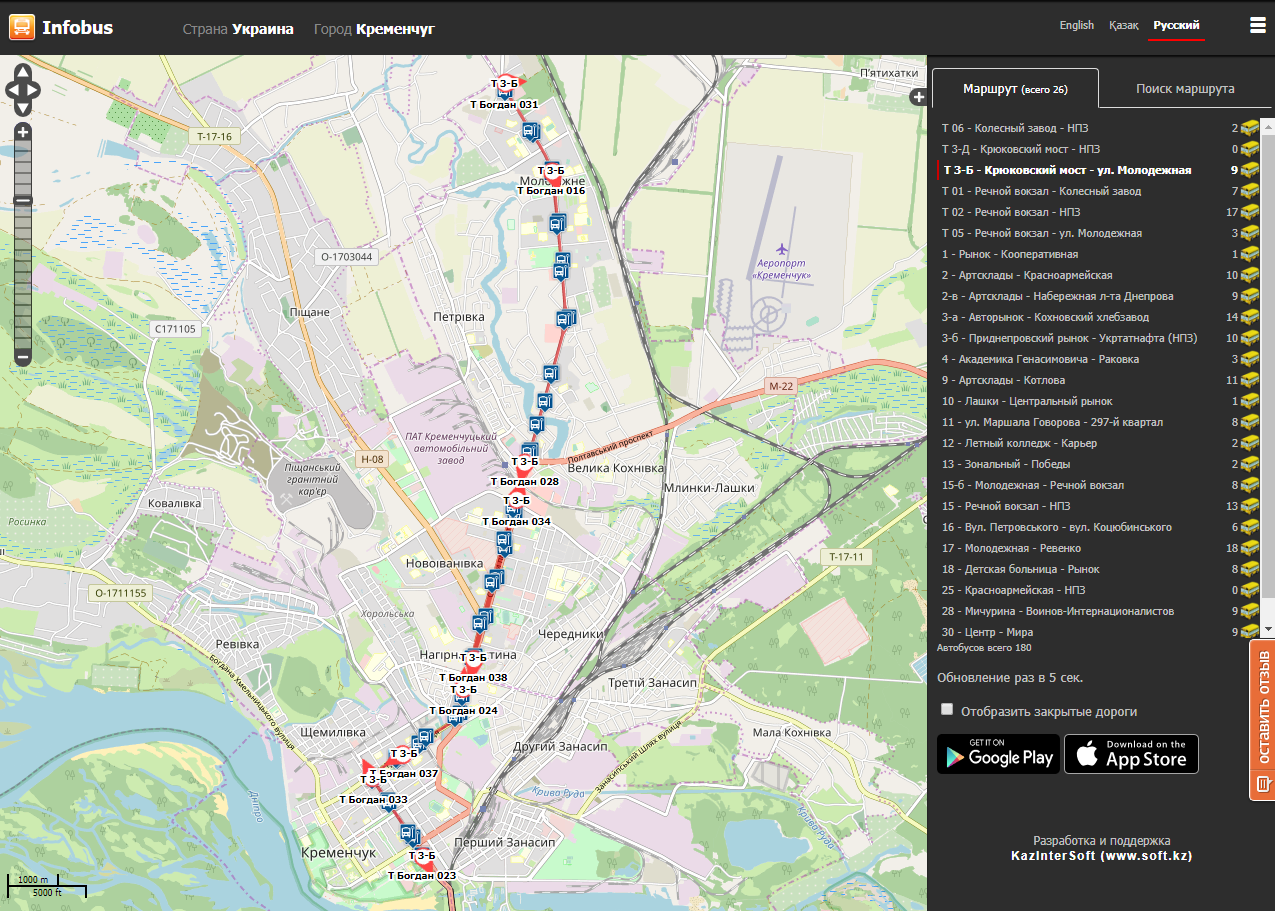
Task: Switch language to English
Action: (x=1076, y=25)
